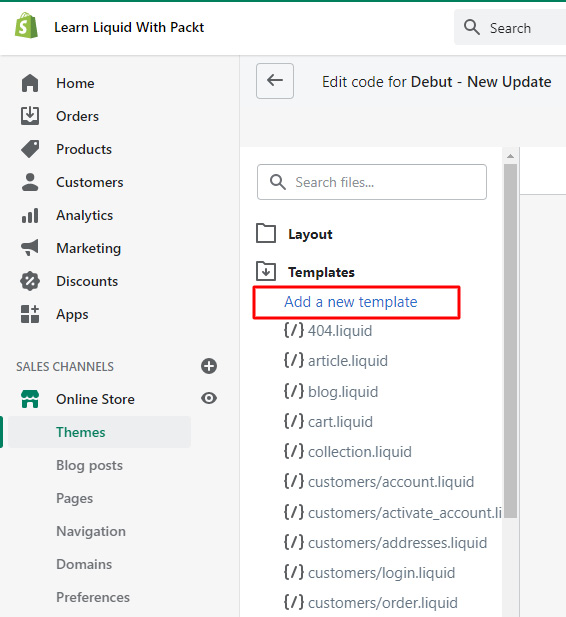The image size is (566, 617).
Task: Go to the Orders page
Action: point(78,116)
